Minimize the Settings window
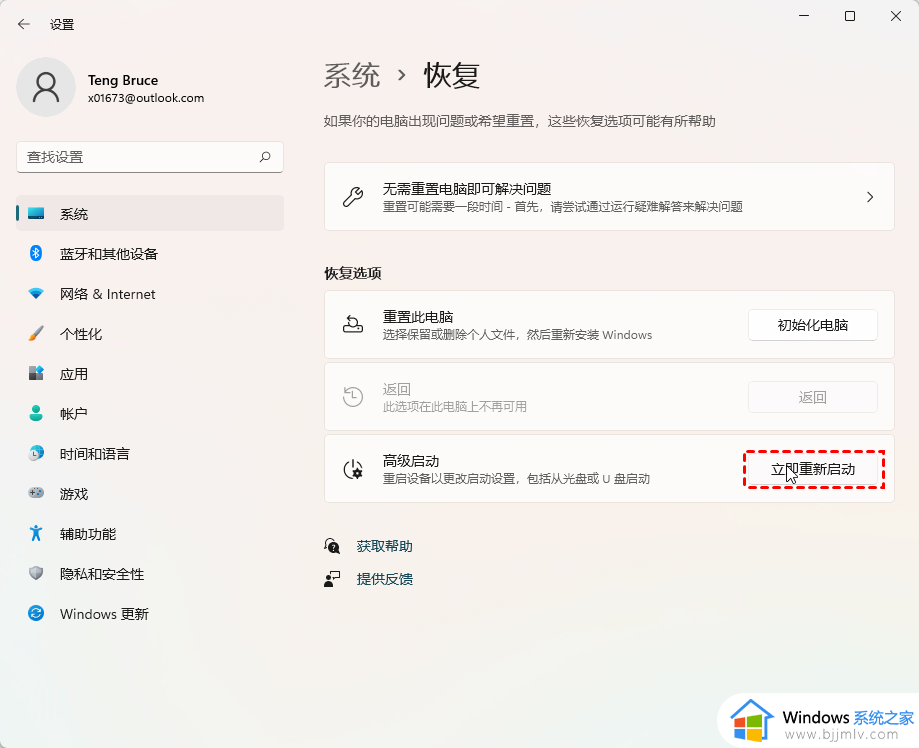The width and height of the screenshot is (919, 748). tap(804, 16)
